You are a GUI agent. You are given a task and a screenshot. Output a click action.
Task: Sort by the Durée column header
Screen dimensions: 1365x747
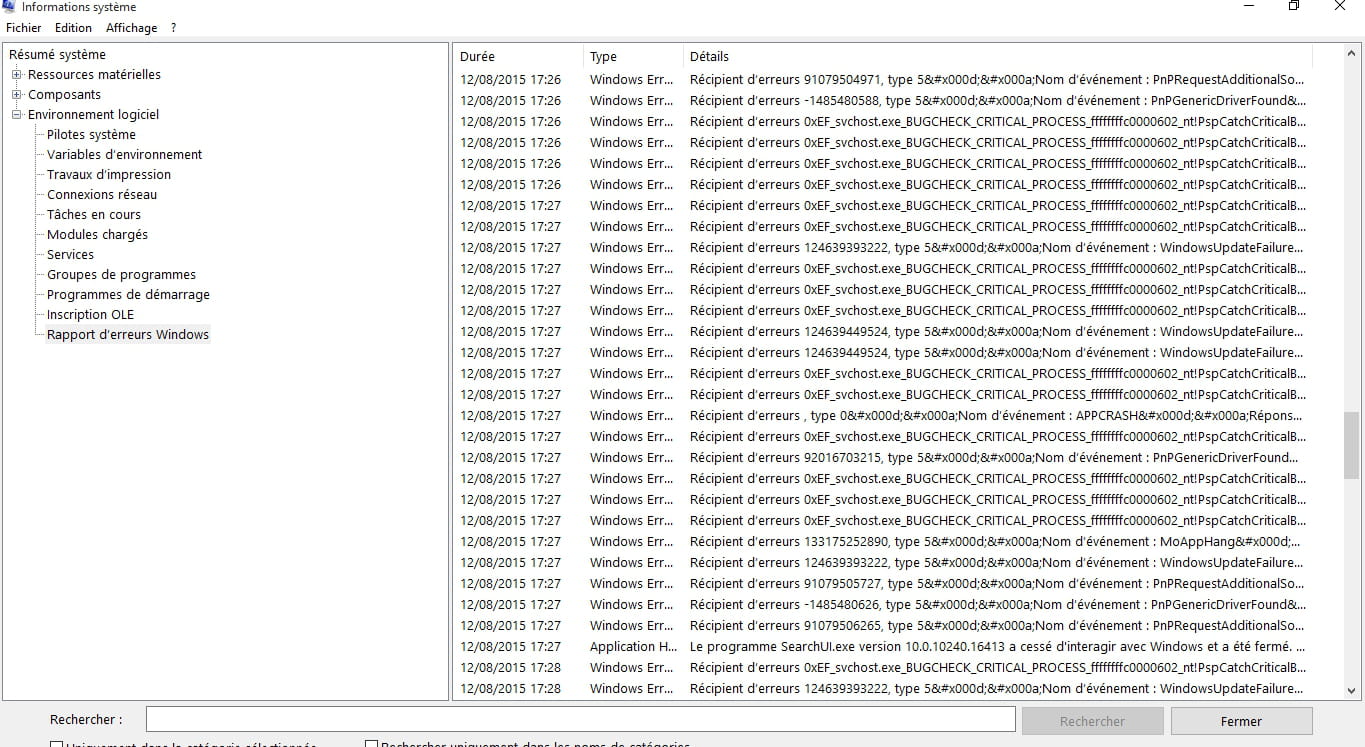click(x=518, y=57)
